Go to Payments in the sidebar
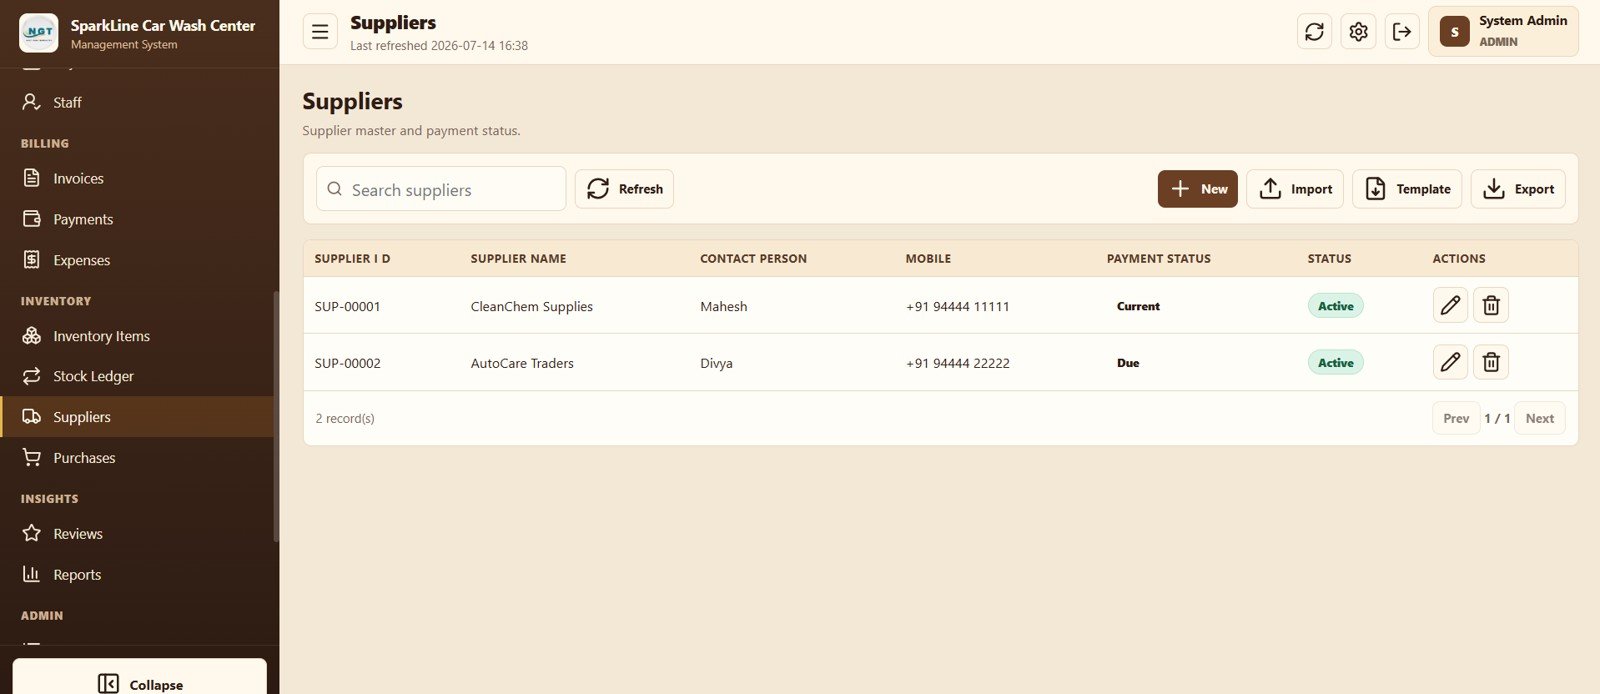 pyautogui.click(x=138, y=219)
